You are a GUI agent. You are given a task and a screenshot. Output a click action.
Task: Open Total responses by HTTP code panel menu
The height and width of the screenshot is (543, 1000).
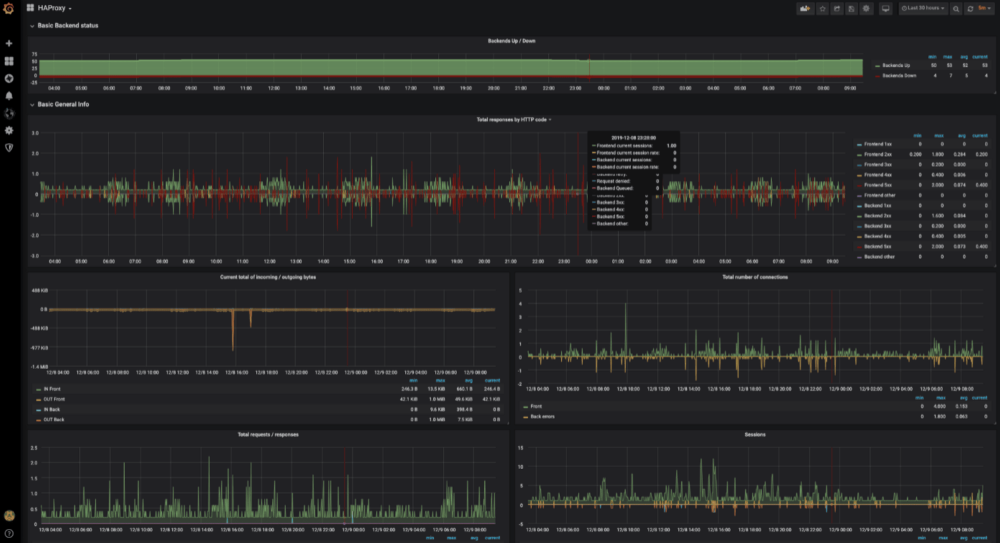pyautogui.click(x=513, y=120)
